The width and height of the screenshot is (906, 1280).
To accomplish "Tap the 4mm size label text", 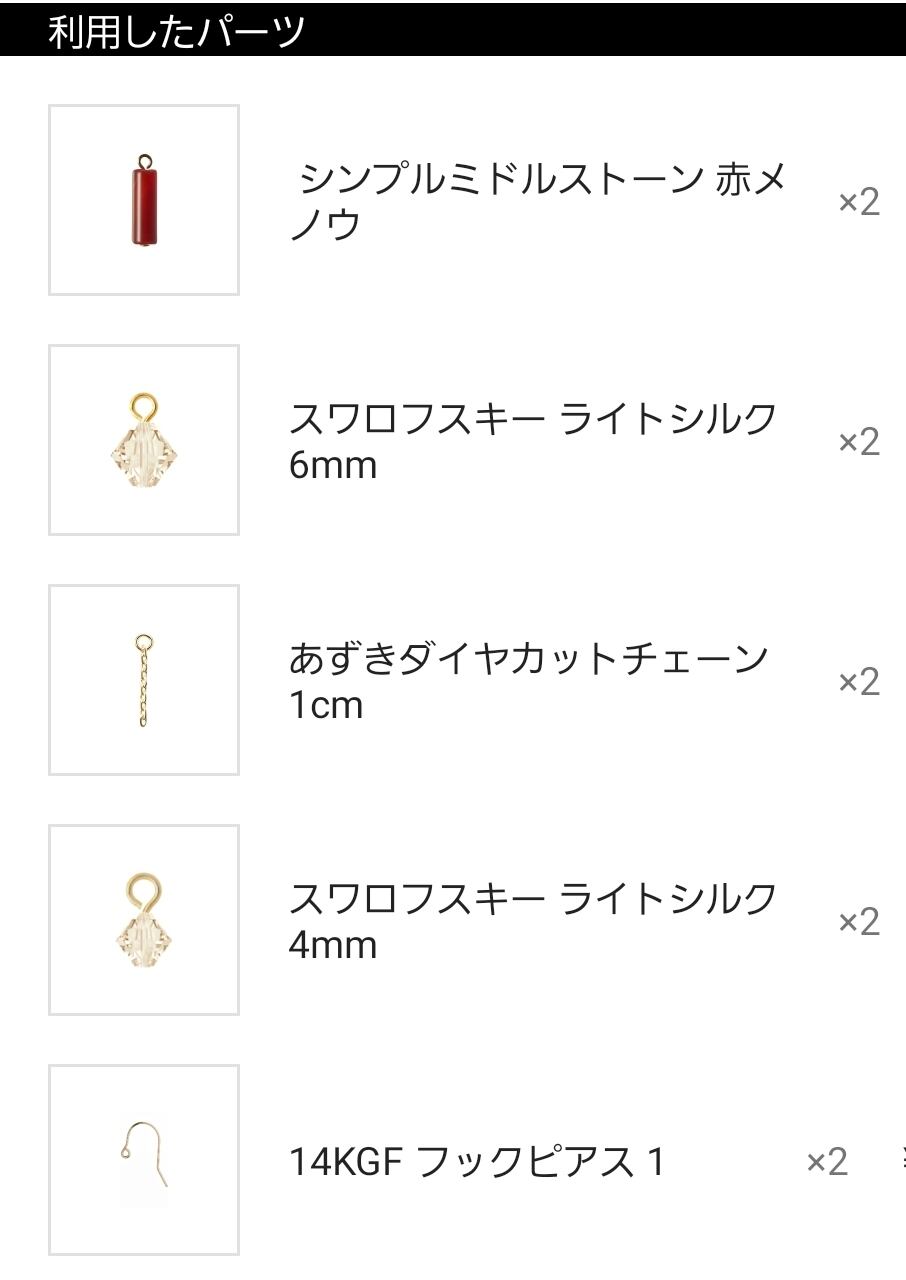I will (332, 946).
